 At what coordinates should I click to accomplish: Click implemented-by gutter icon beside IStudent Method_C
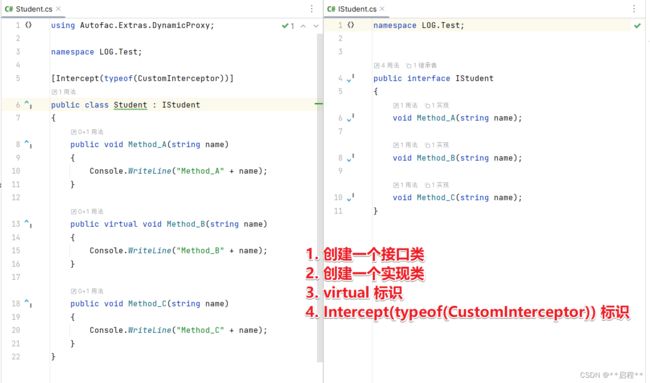click(x=351, y=197)
